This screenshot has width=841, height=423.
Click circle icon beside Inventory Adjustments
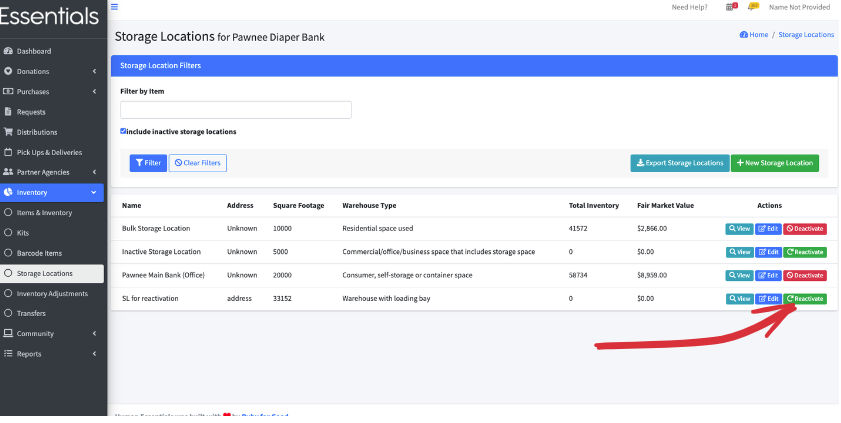tap(8, 293)
